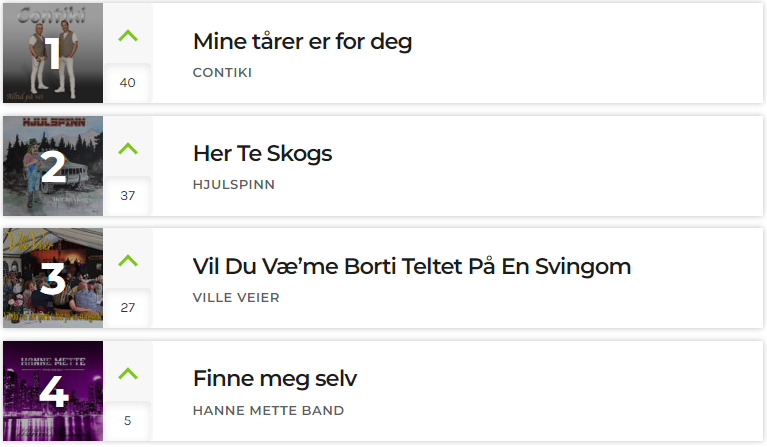Open the Hjulspinn album cover ranked 2
767x447 pixels.
(53, 166)
